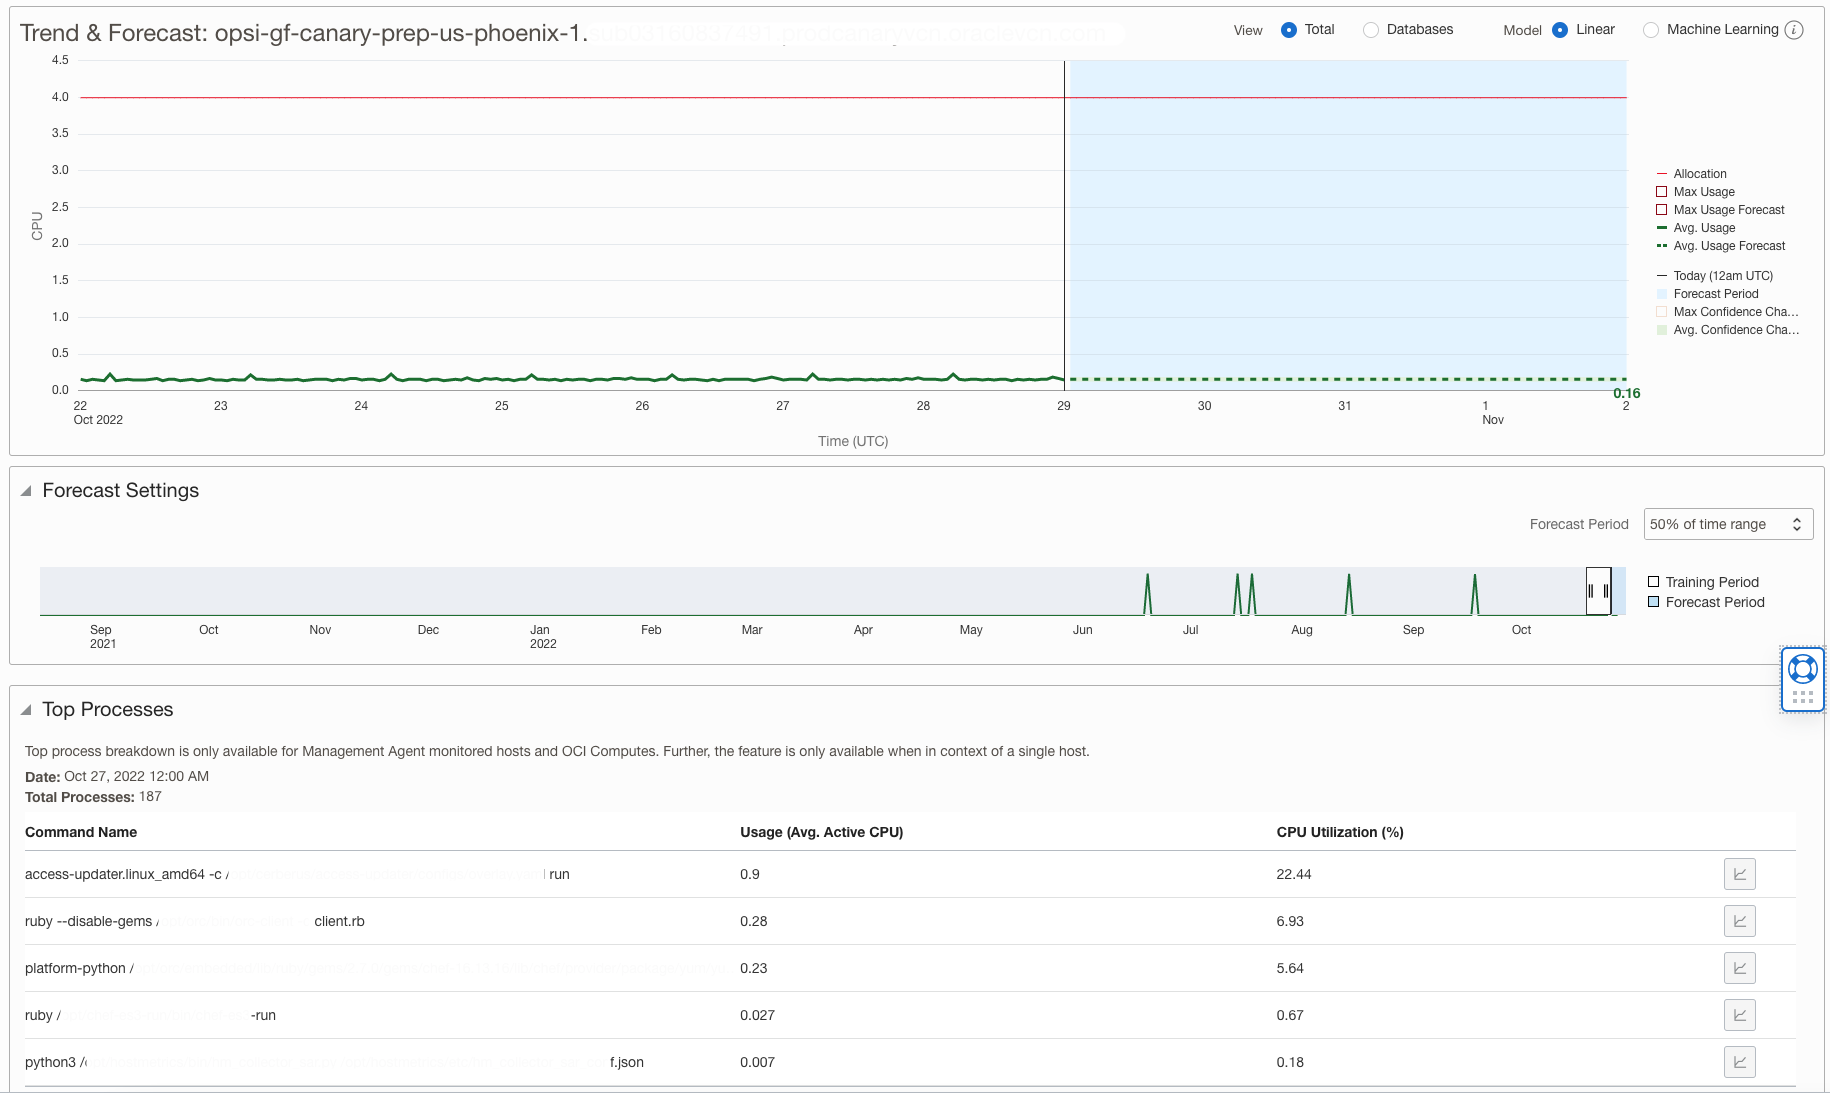
Task: Click the forecast period range slider handle
Action: [1598, 591]
